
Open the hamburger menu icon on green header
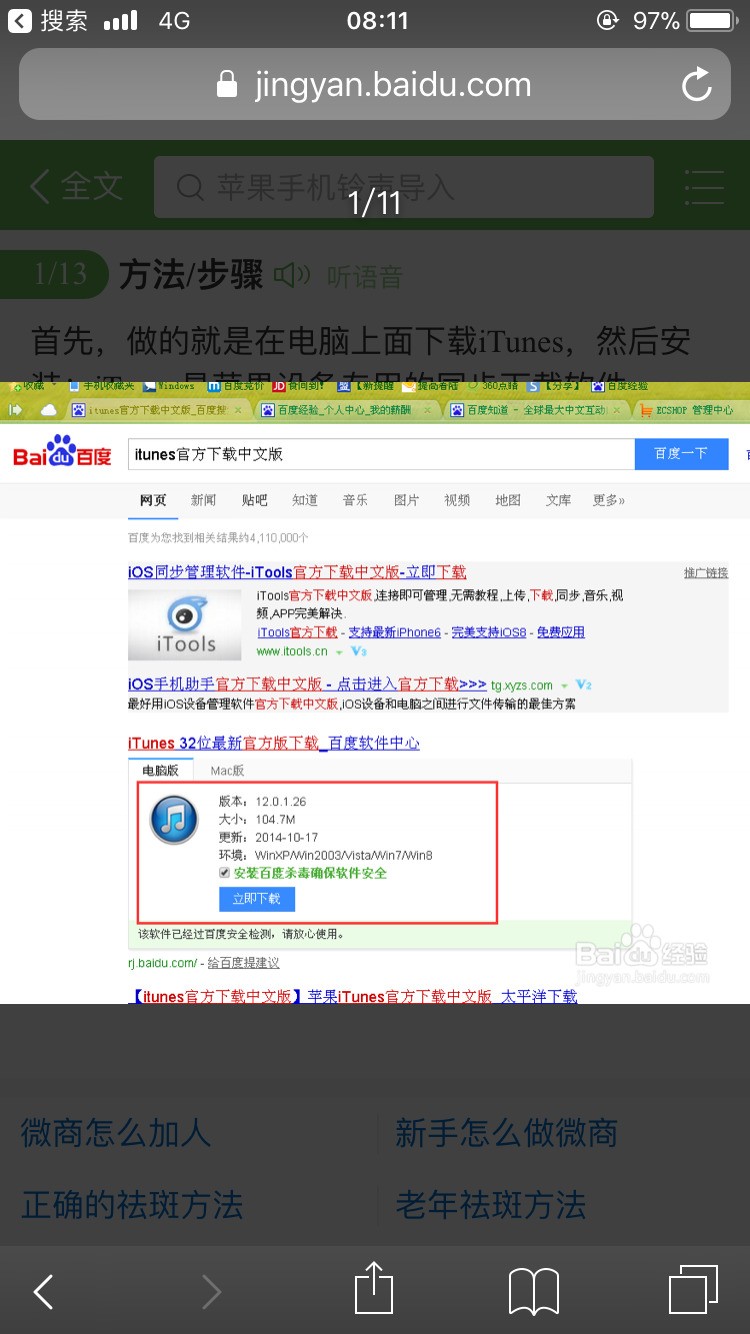(x=705, y=186)
